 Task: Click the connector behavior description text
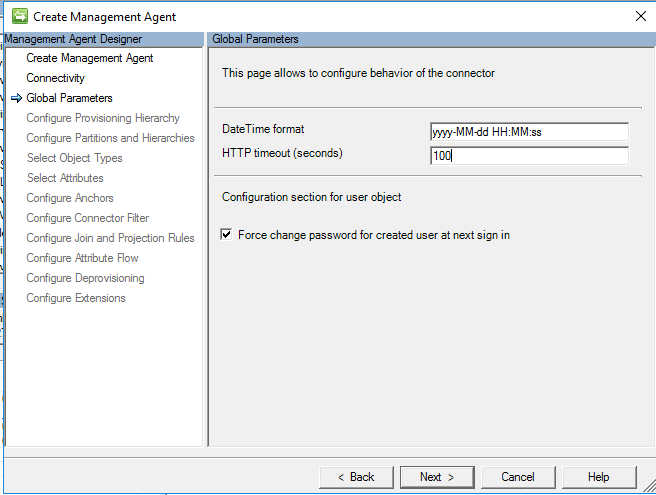(358, 73)
